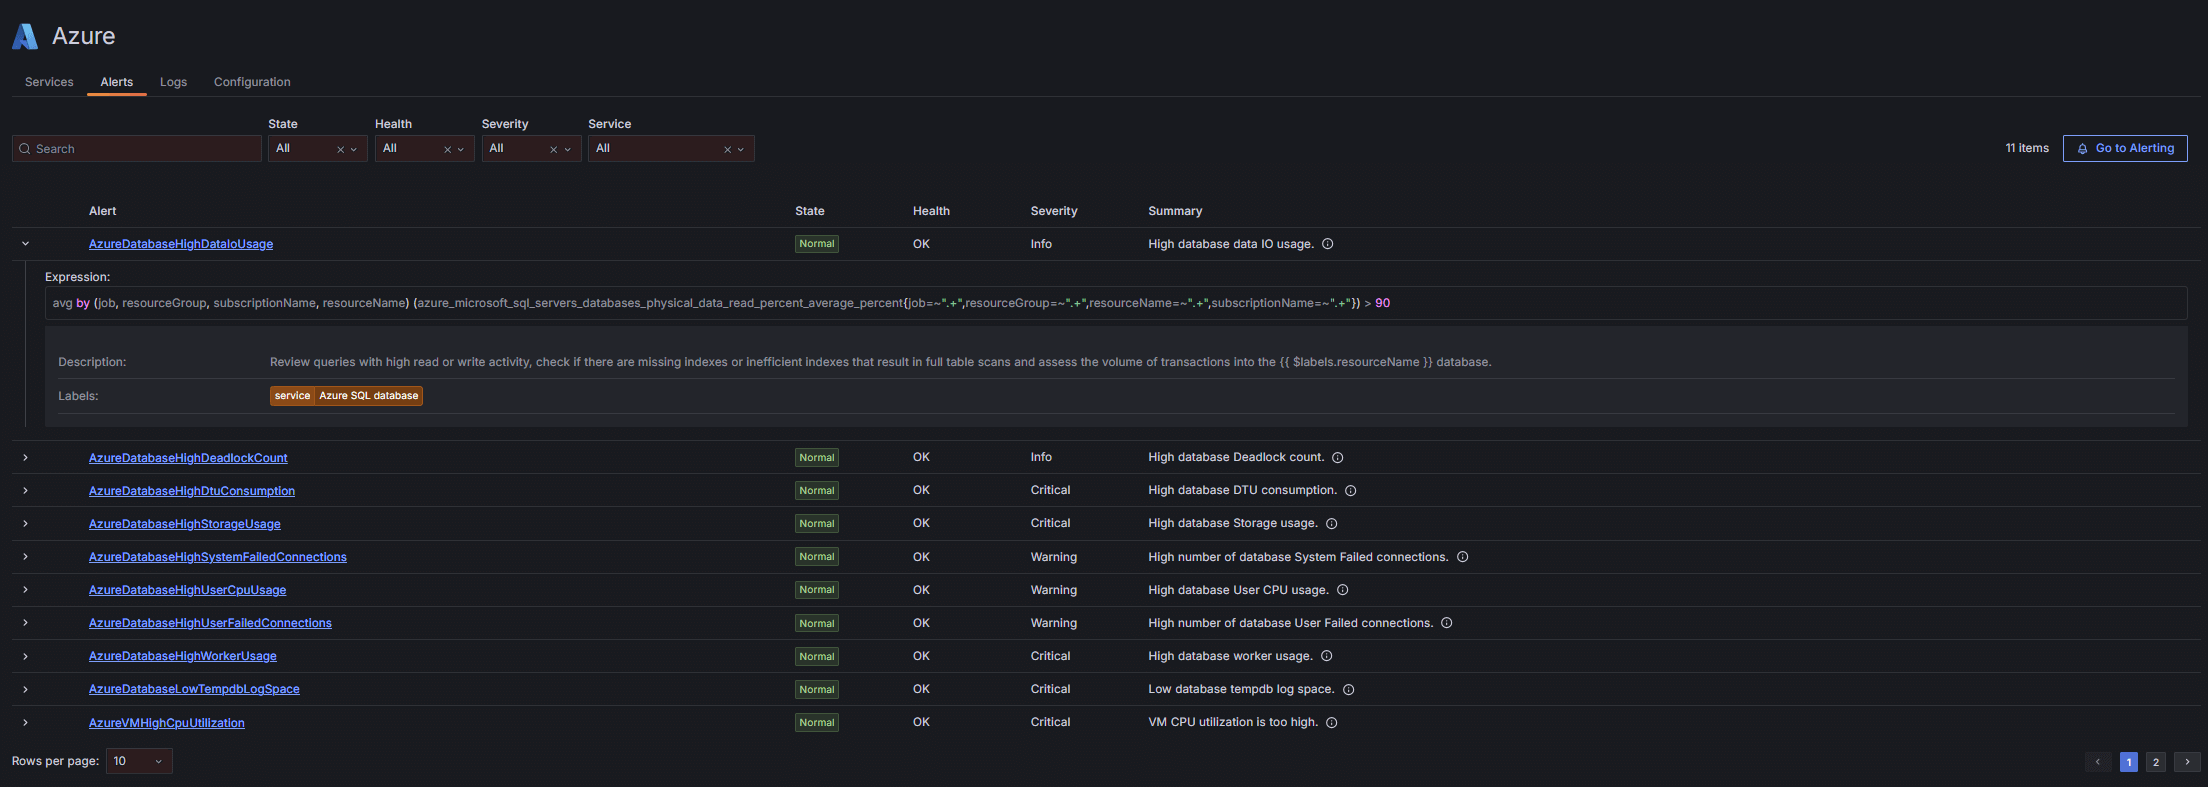The width and height of the screenshot is (2208, 787).
Task: Switch to the Configuration tab
Action: coord(252,82)
